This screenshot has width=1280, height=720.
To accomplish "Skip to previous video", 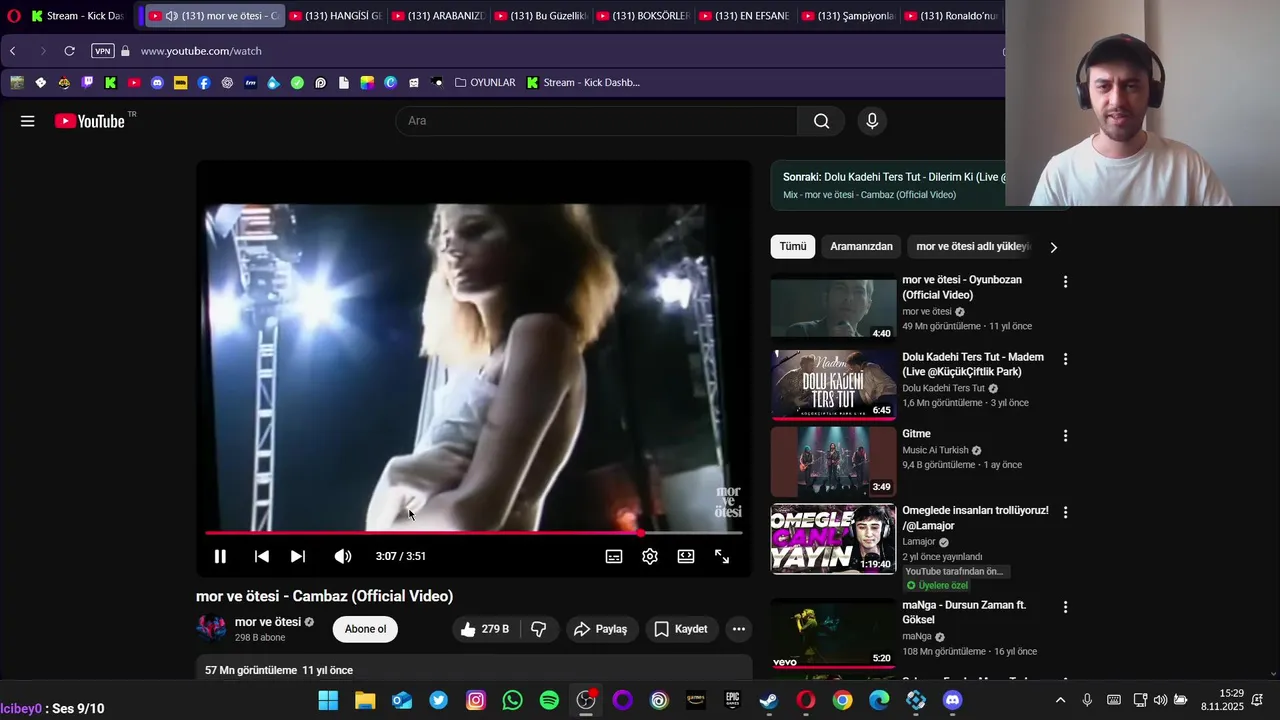I will pos(261,557).
